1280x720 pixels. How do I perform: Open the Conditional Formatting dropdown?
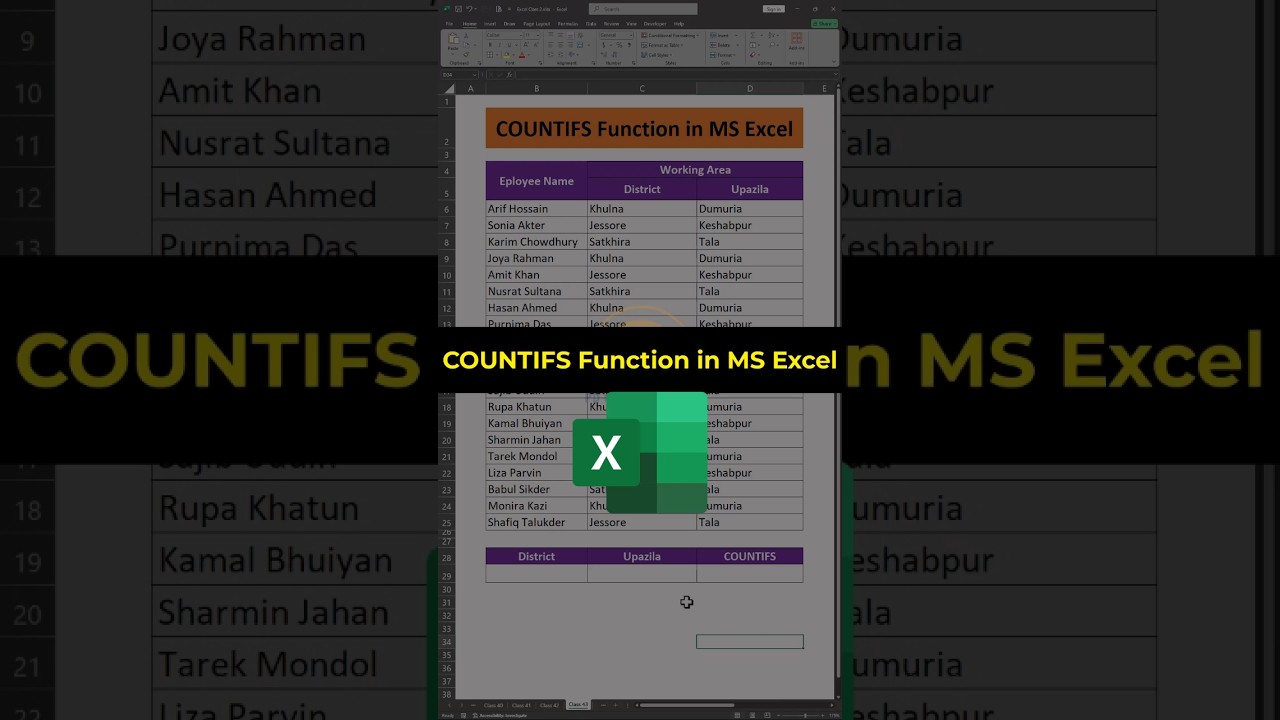[670, 36]
